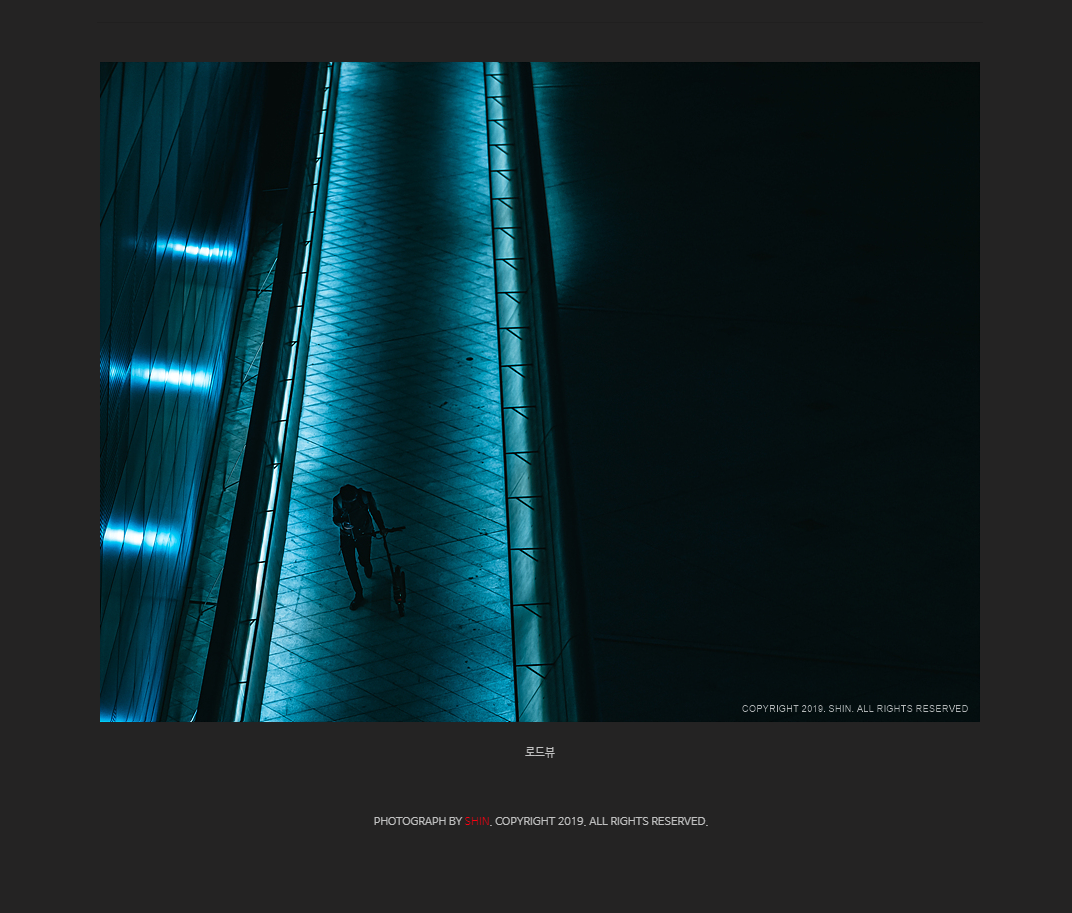Open the 로드뷰 link below the photo
Screen dimensions: 1072x913
point(539,752)
